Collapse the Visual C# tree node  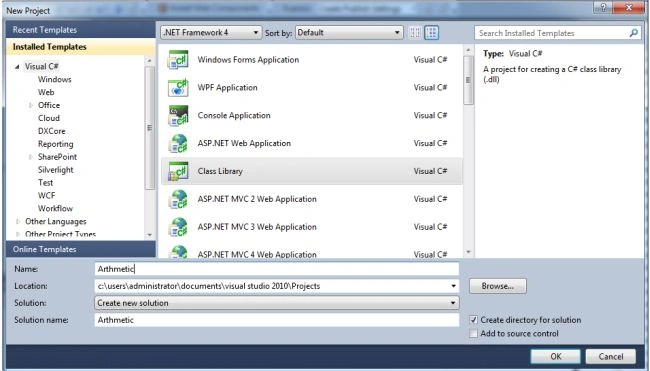(17, 66)
